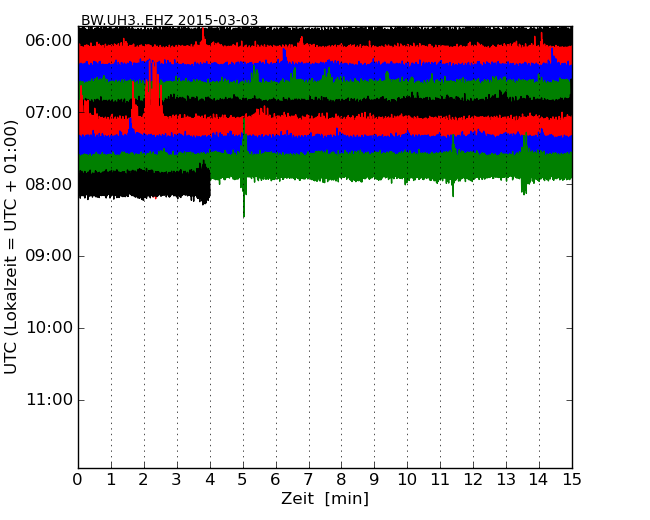Viewport: 650px width, 520px height.
Task: Click the 09:00 y-axis label
Action: pos(49,256)
